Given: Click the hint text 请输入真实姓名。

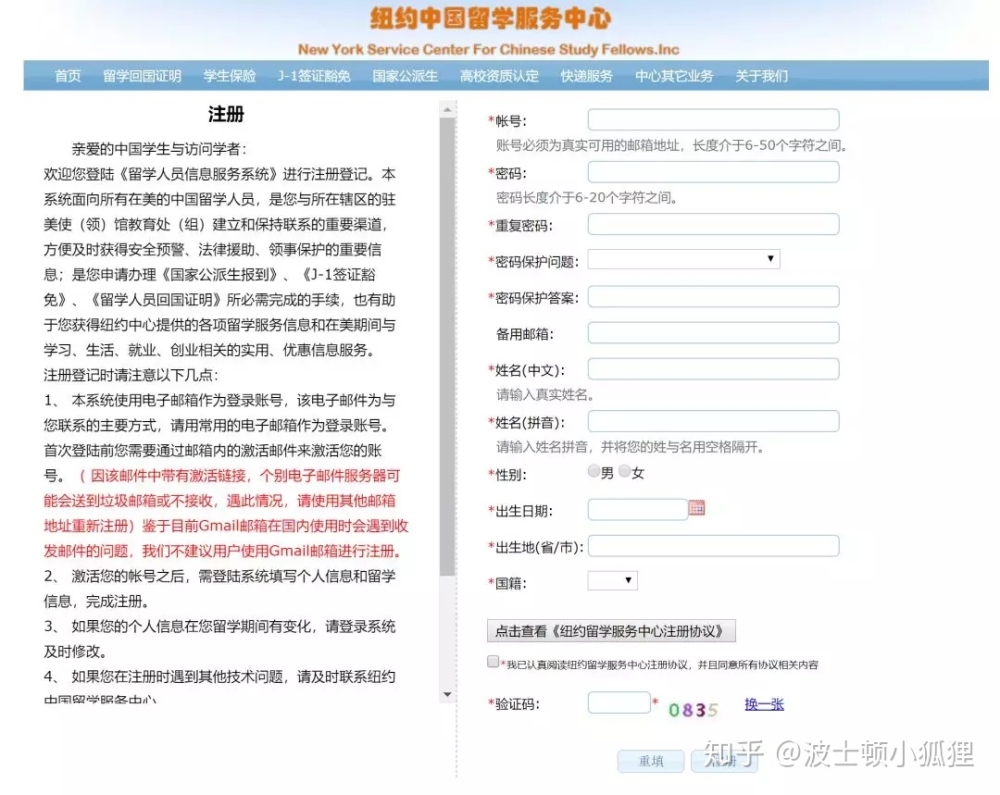Looking at the screenshot, I should (545, 395).
